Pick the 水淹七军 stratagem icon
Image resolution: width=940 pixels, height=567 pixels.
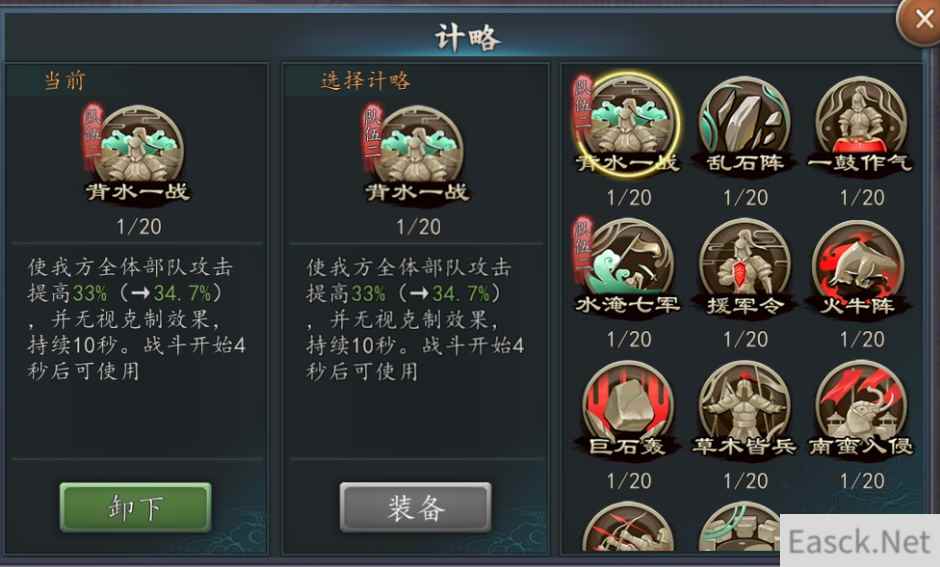pyautogui.click(x=628, y=268)
